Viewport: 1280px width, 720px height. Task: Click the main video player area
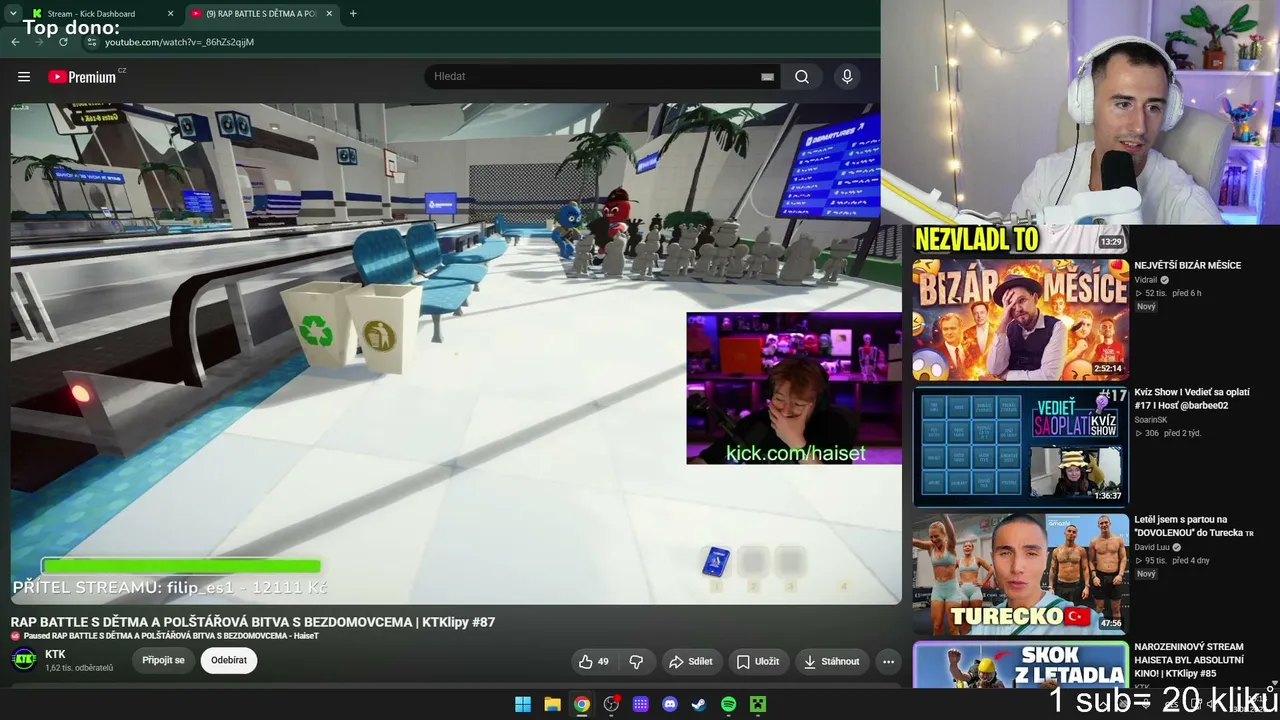[456, 354]
